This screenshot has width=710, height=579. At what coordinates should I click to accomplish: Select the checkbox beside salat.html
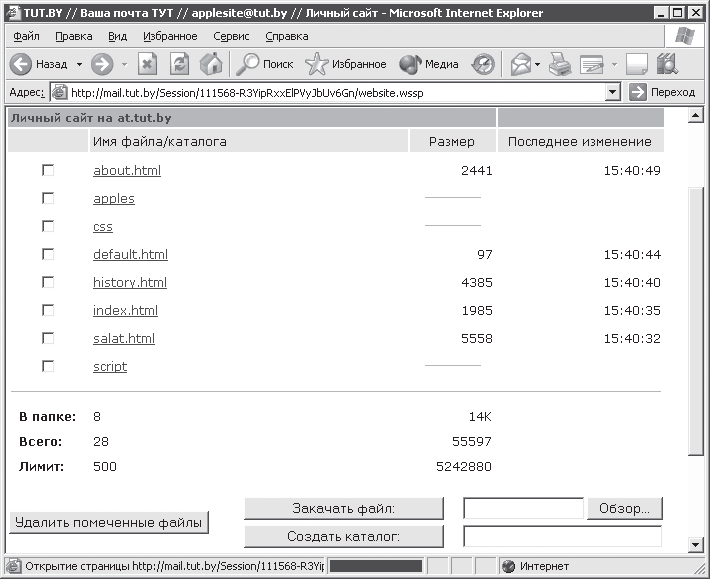pyautogui.click(x=48, y=338)
